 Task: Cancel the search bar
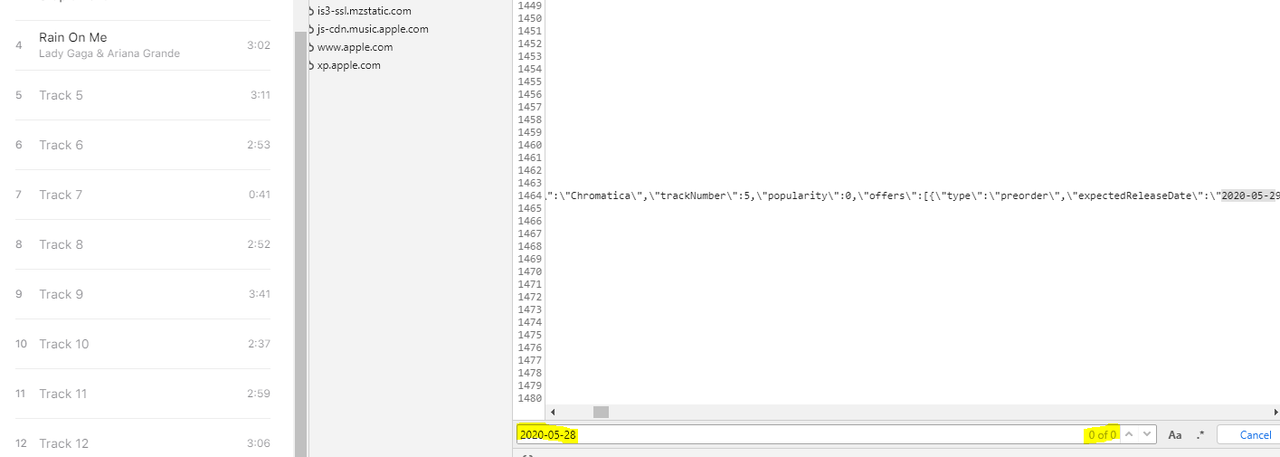1255,435
